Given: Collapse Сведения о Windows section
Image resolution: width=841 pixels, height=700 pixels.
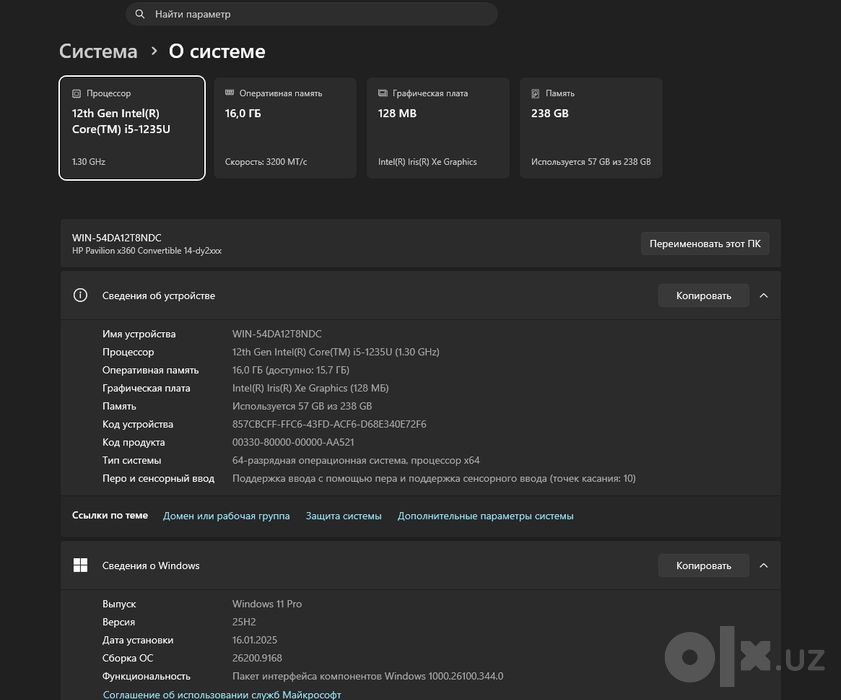Looking at the screenshot, I should (x=764, y=565).
